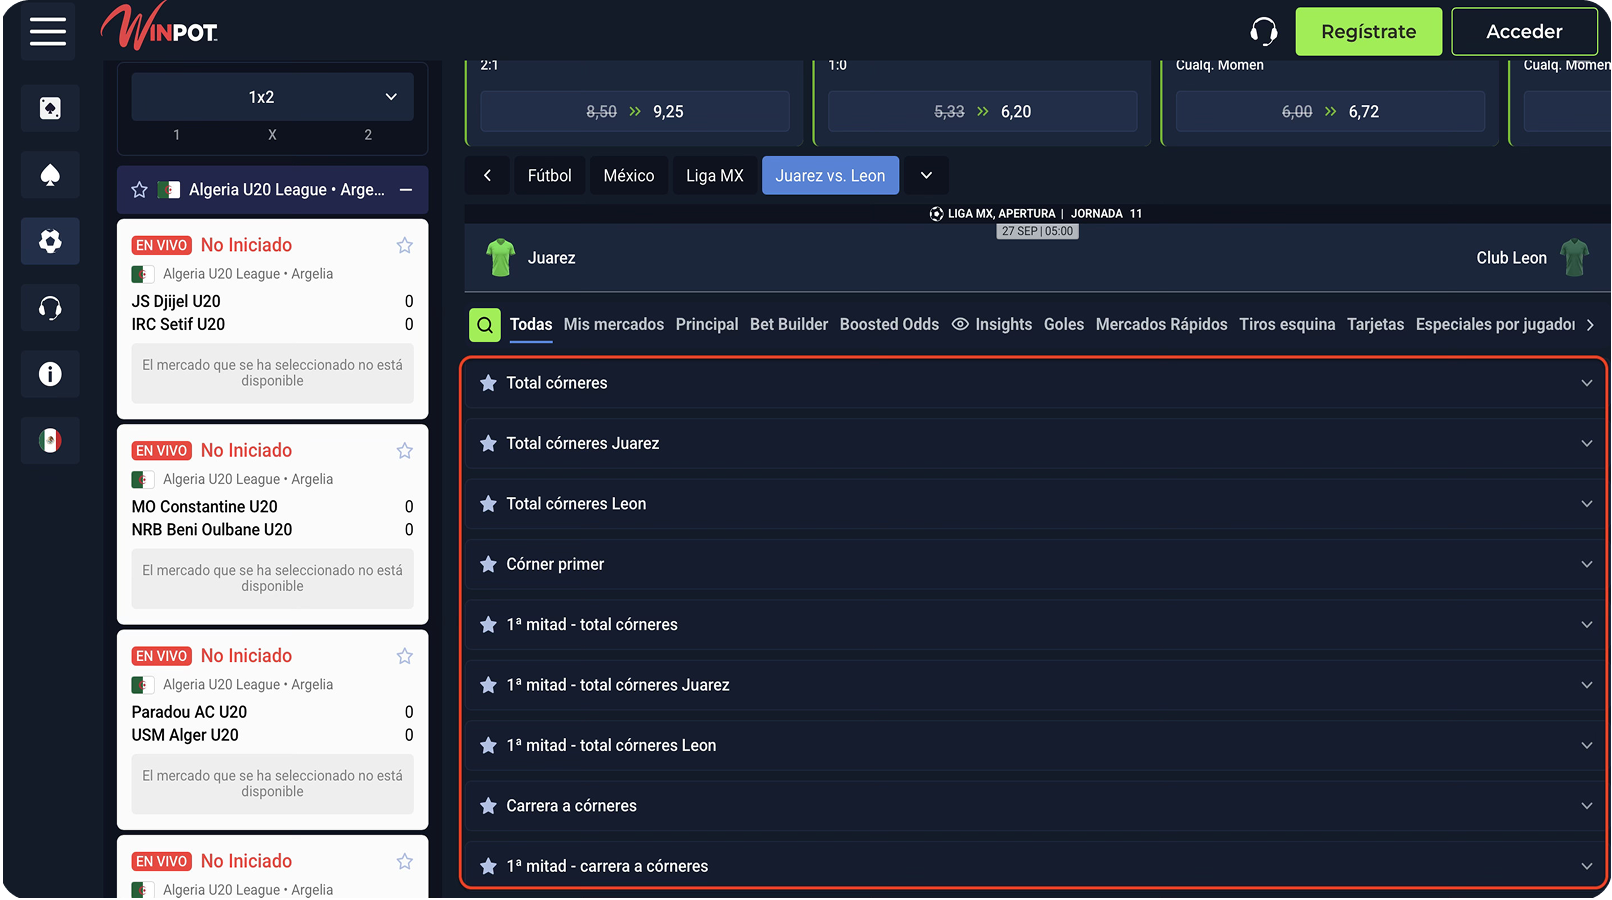Open the info icon in sidebar

(x=50, y=374)
